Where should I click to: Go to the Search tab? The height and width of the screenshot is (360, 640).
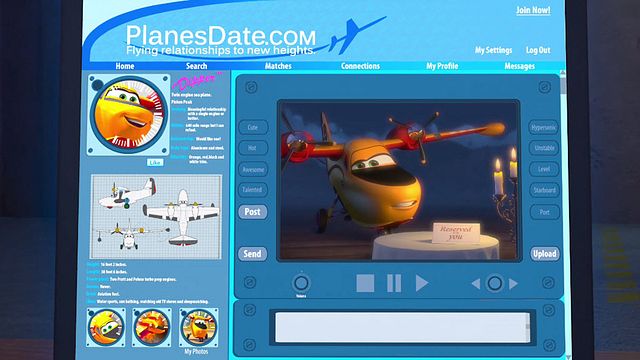click(196, 66)
